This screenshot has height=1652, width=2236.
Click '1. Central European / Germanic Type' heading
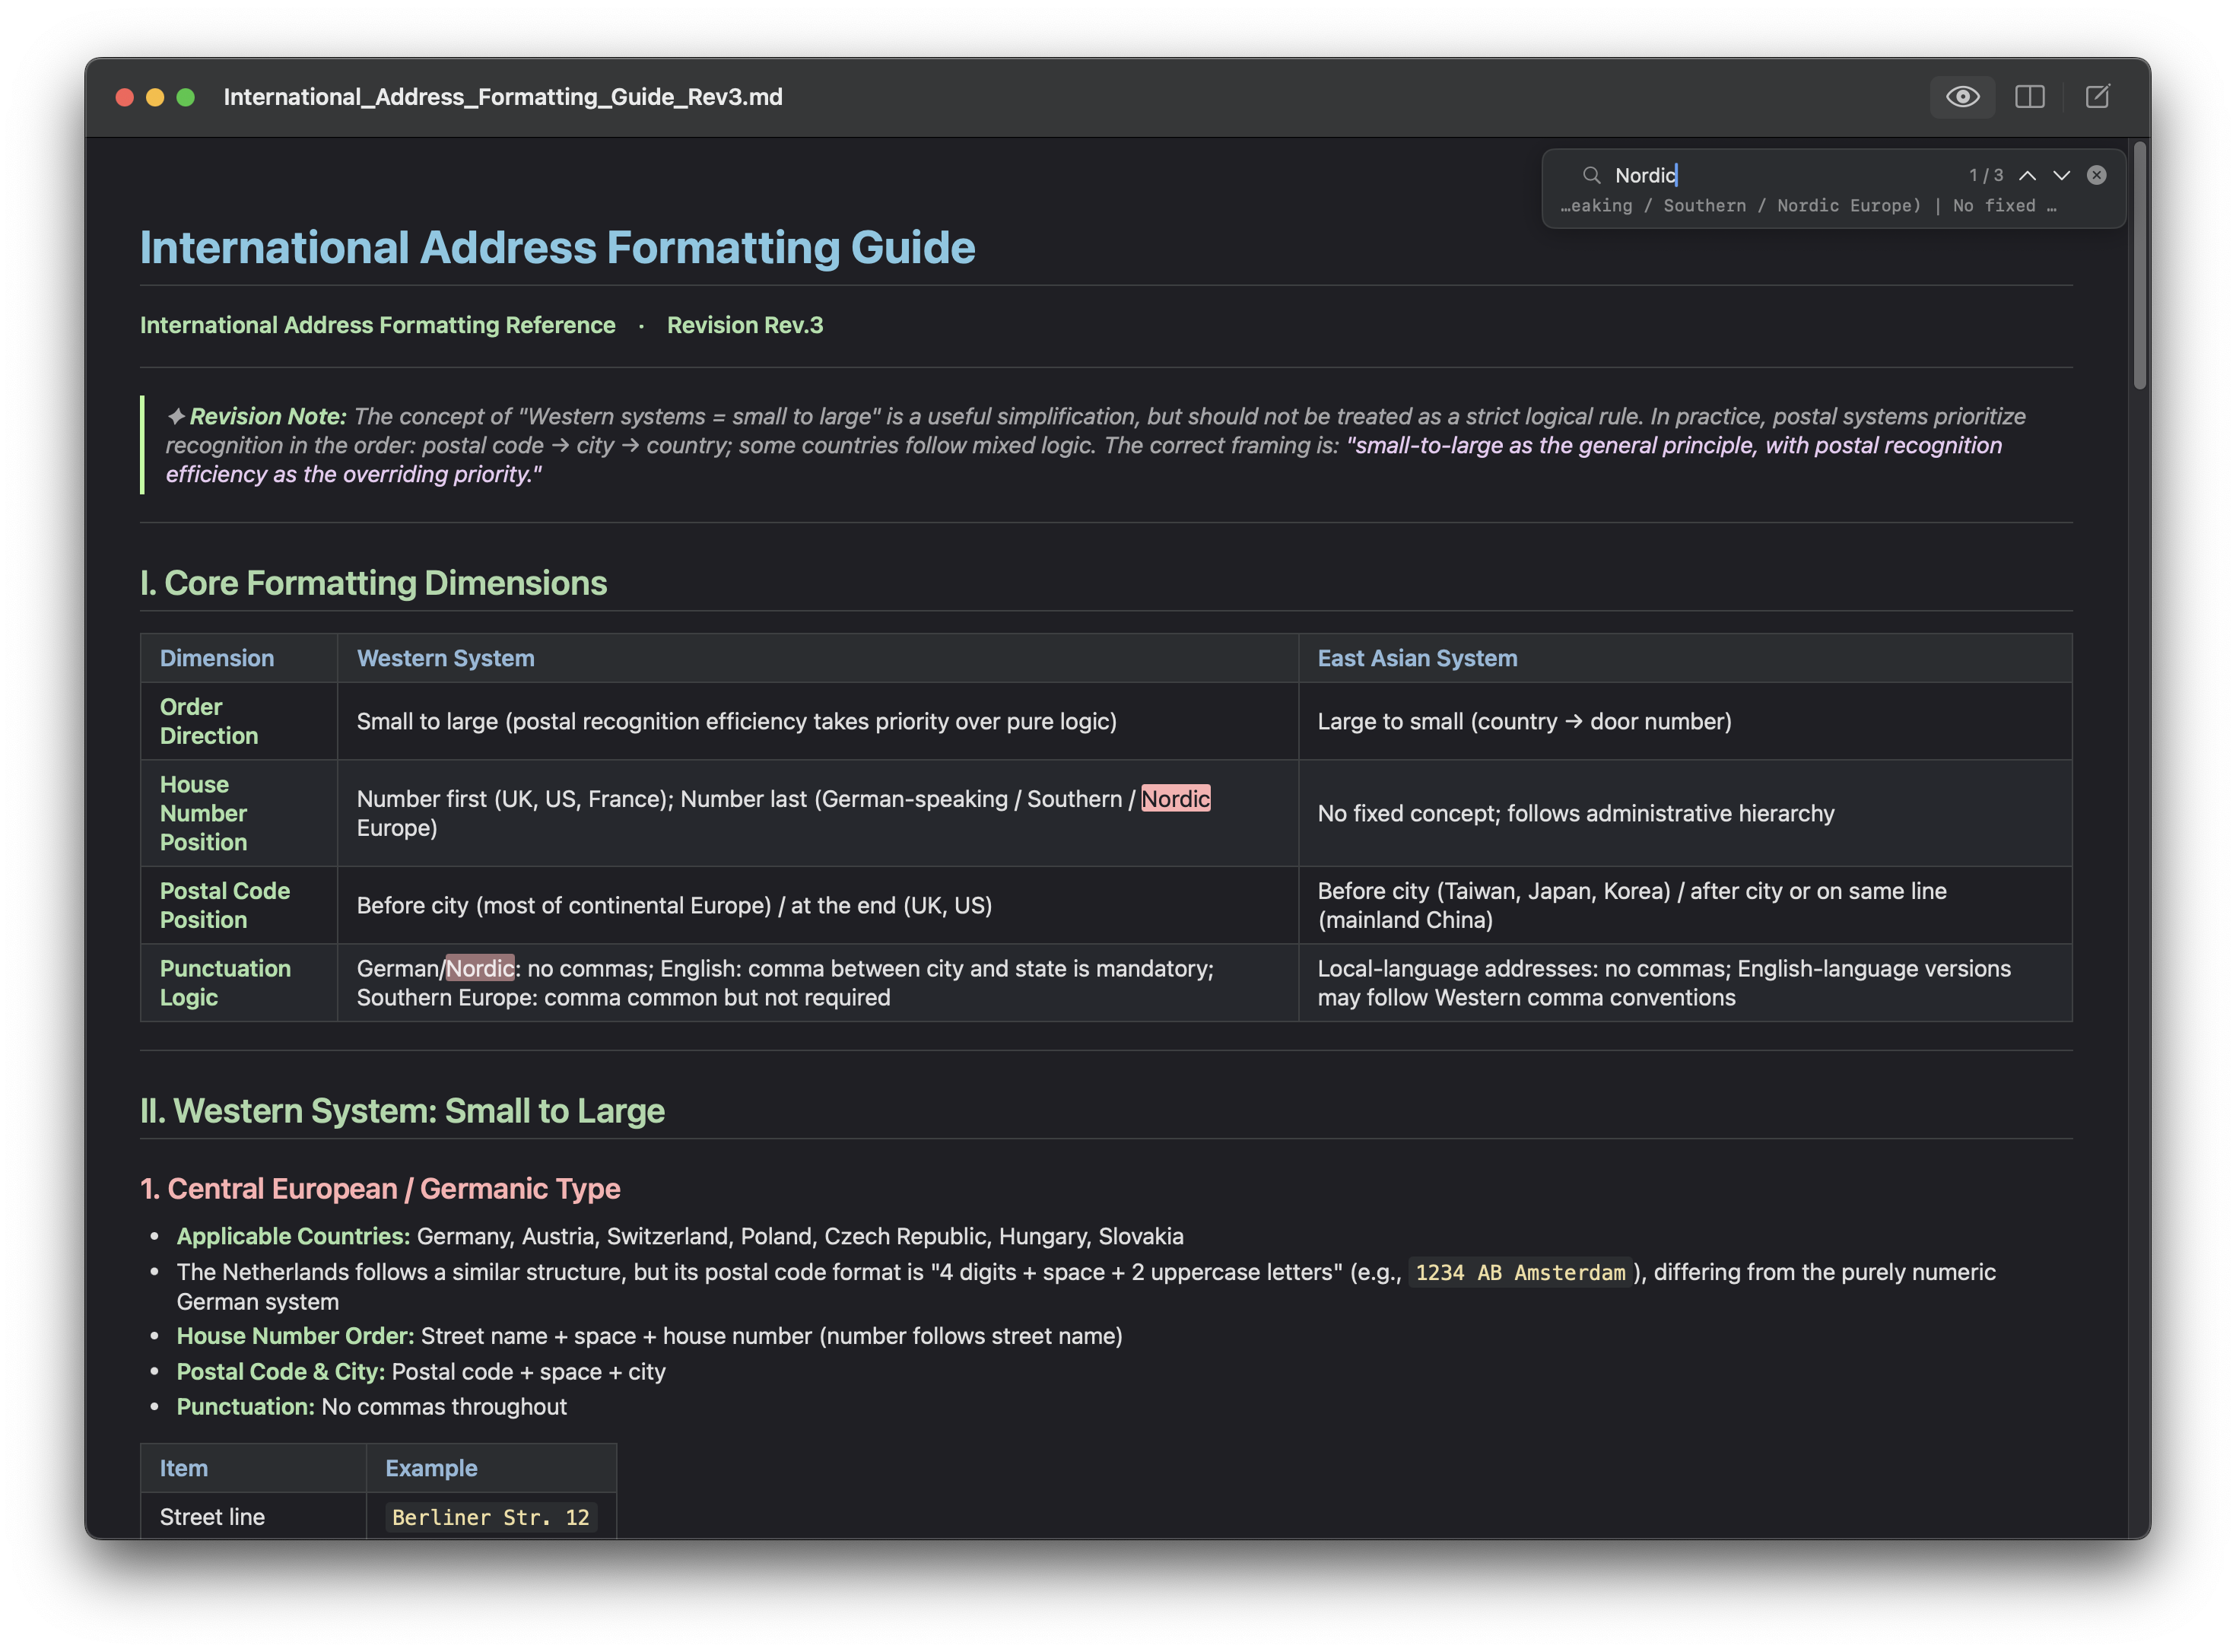coord(380,1188)
